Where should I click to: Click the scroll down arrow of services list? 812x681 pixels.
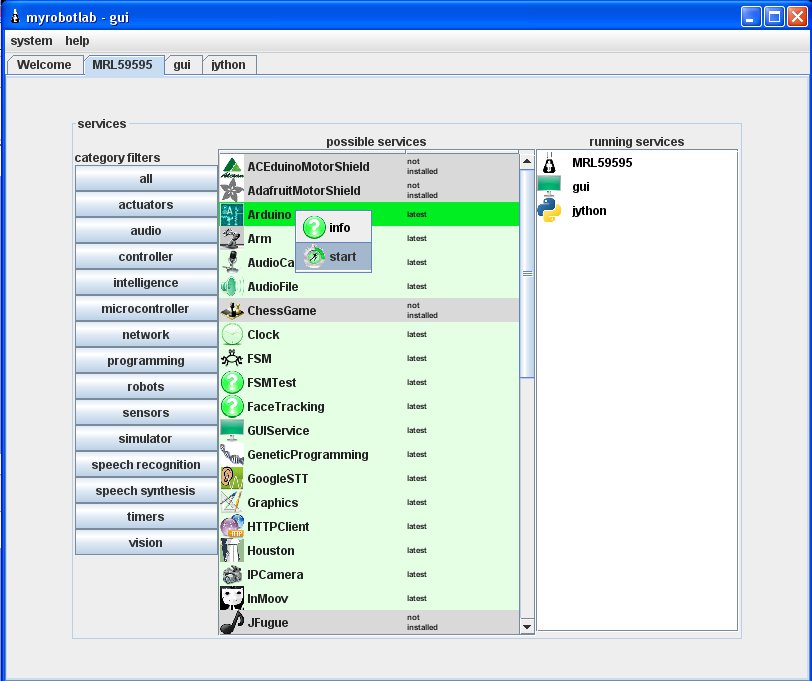(527, 626)
